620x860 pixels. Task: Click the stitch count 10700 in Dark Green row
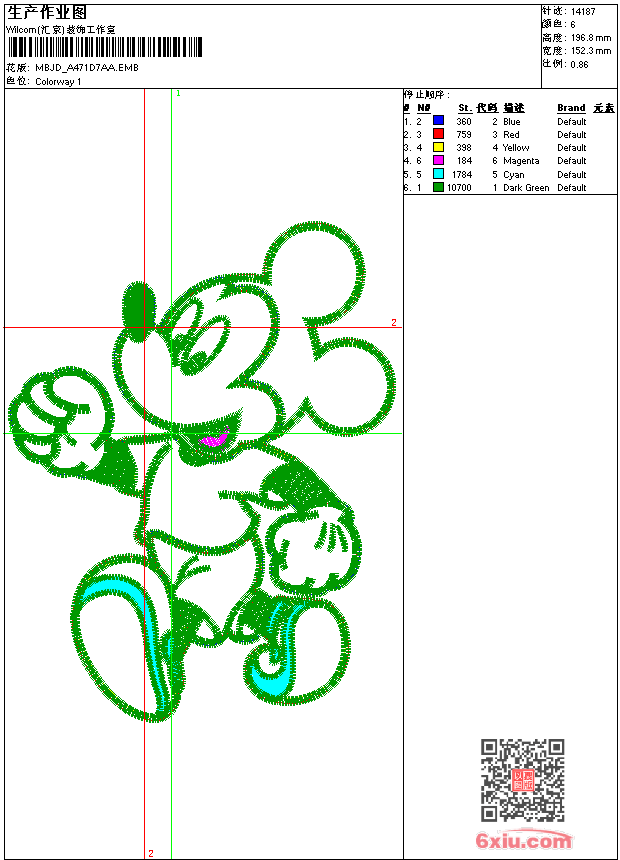click(459, 188)
